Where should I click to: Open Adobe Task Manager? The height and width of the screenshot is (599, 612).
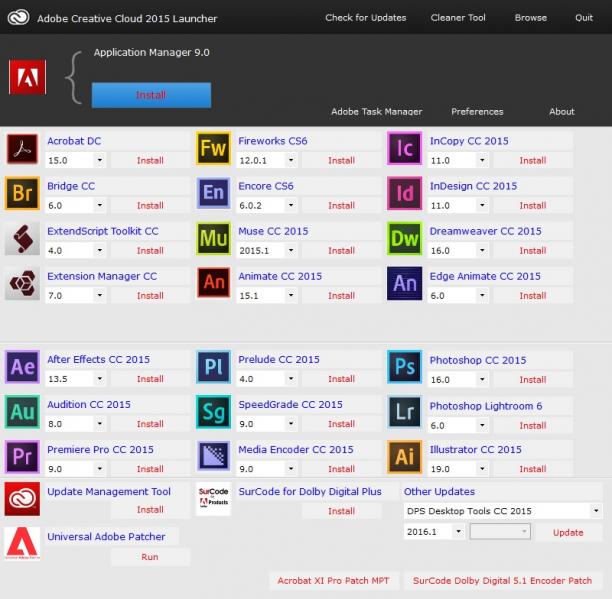377,112
